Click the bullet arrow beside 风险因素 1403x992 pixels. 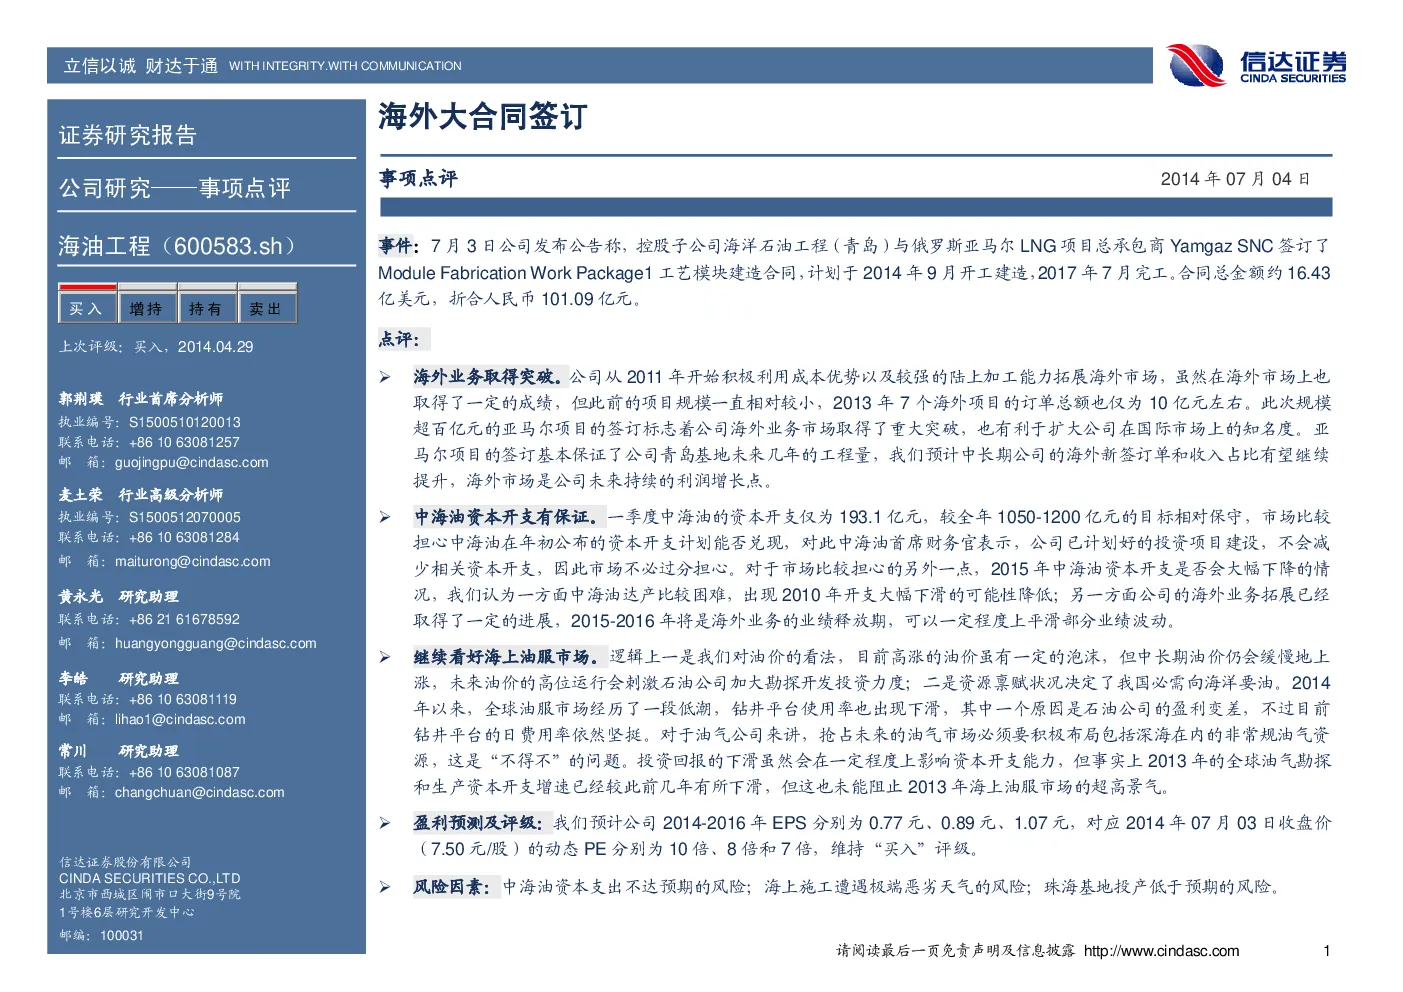click(385, 887)
